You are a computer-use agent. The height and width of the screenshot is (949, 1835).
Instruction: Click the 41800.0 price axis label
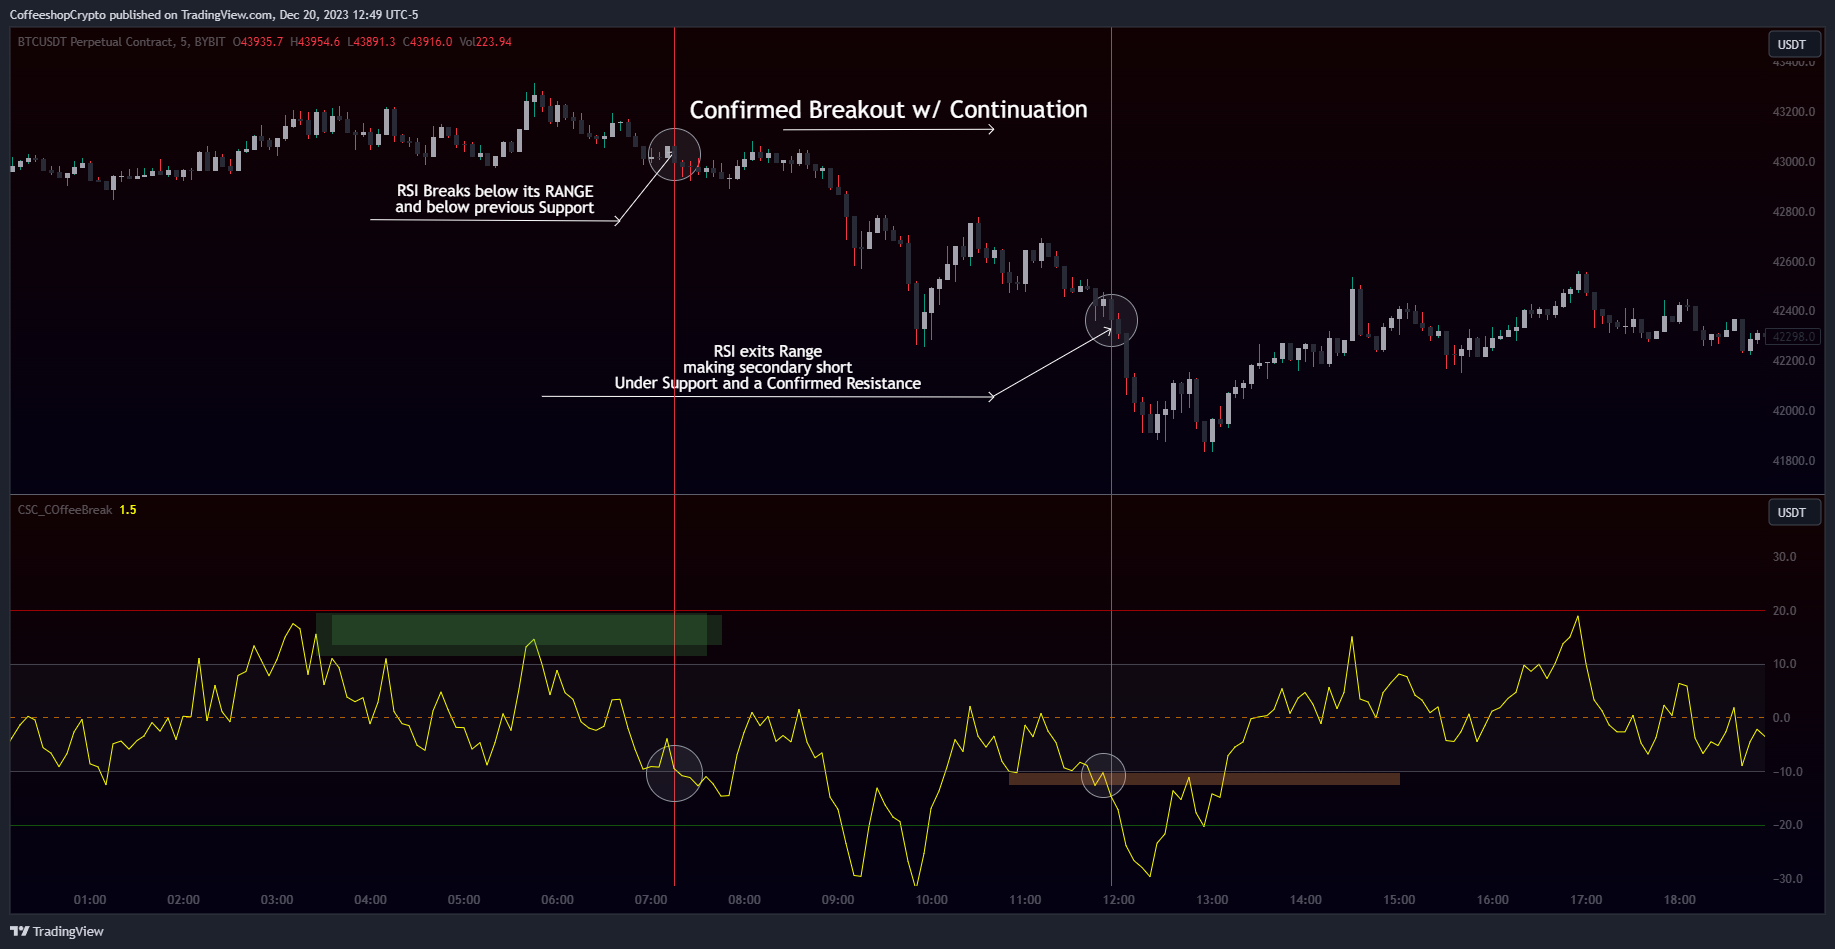[1794, 461]
